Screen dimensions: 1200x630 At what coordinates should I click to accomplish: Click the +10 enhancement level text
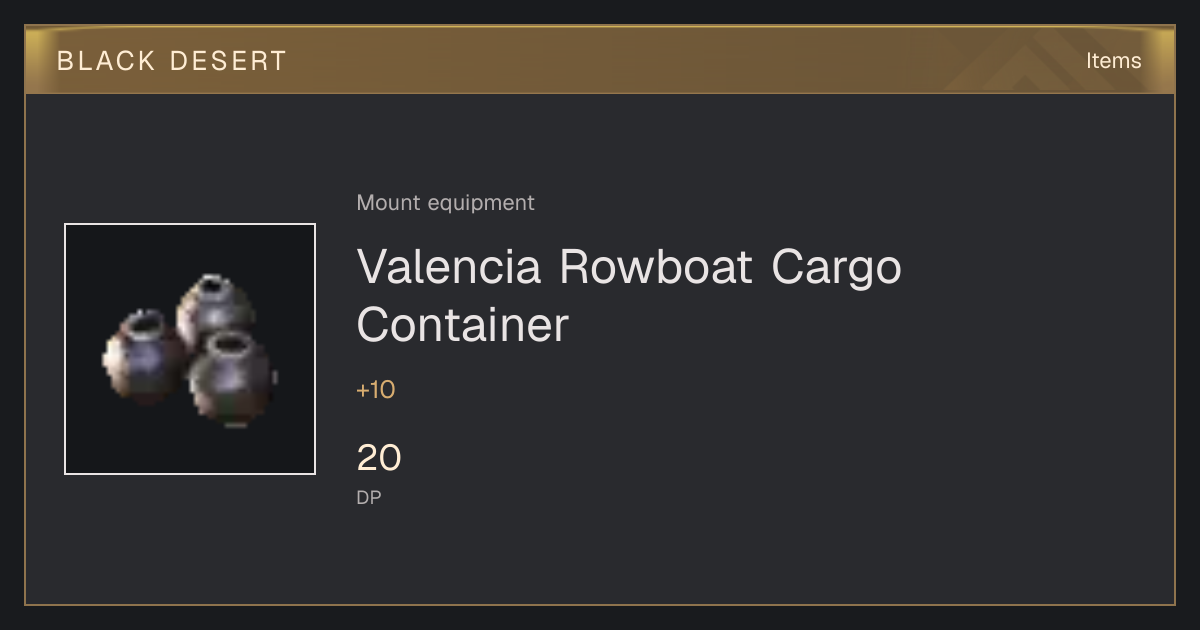point(376,390)
